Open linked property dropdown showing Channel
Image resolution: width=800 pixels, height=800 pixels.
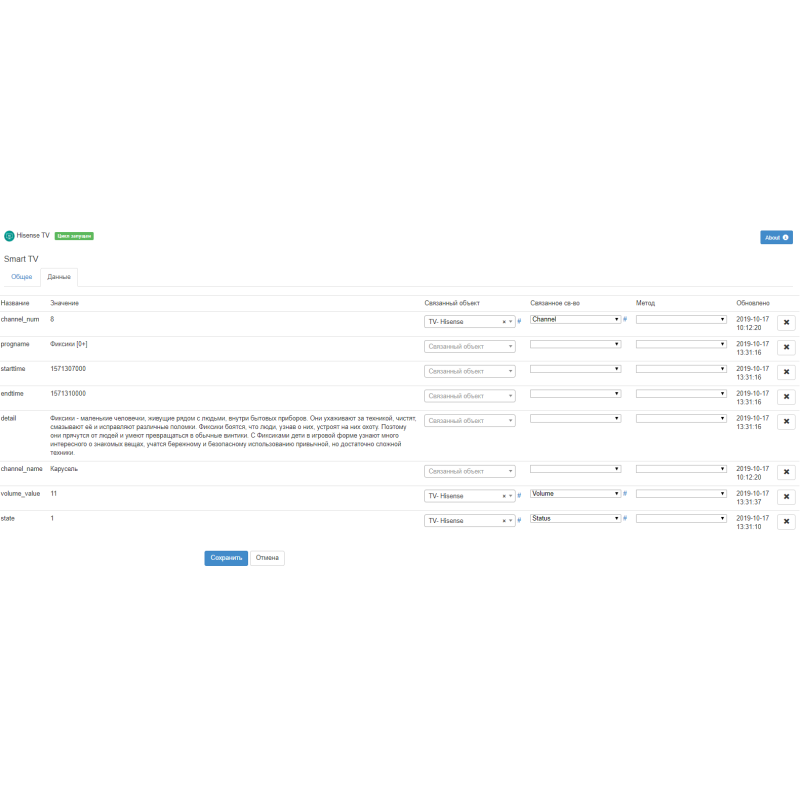[575, 319]
